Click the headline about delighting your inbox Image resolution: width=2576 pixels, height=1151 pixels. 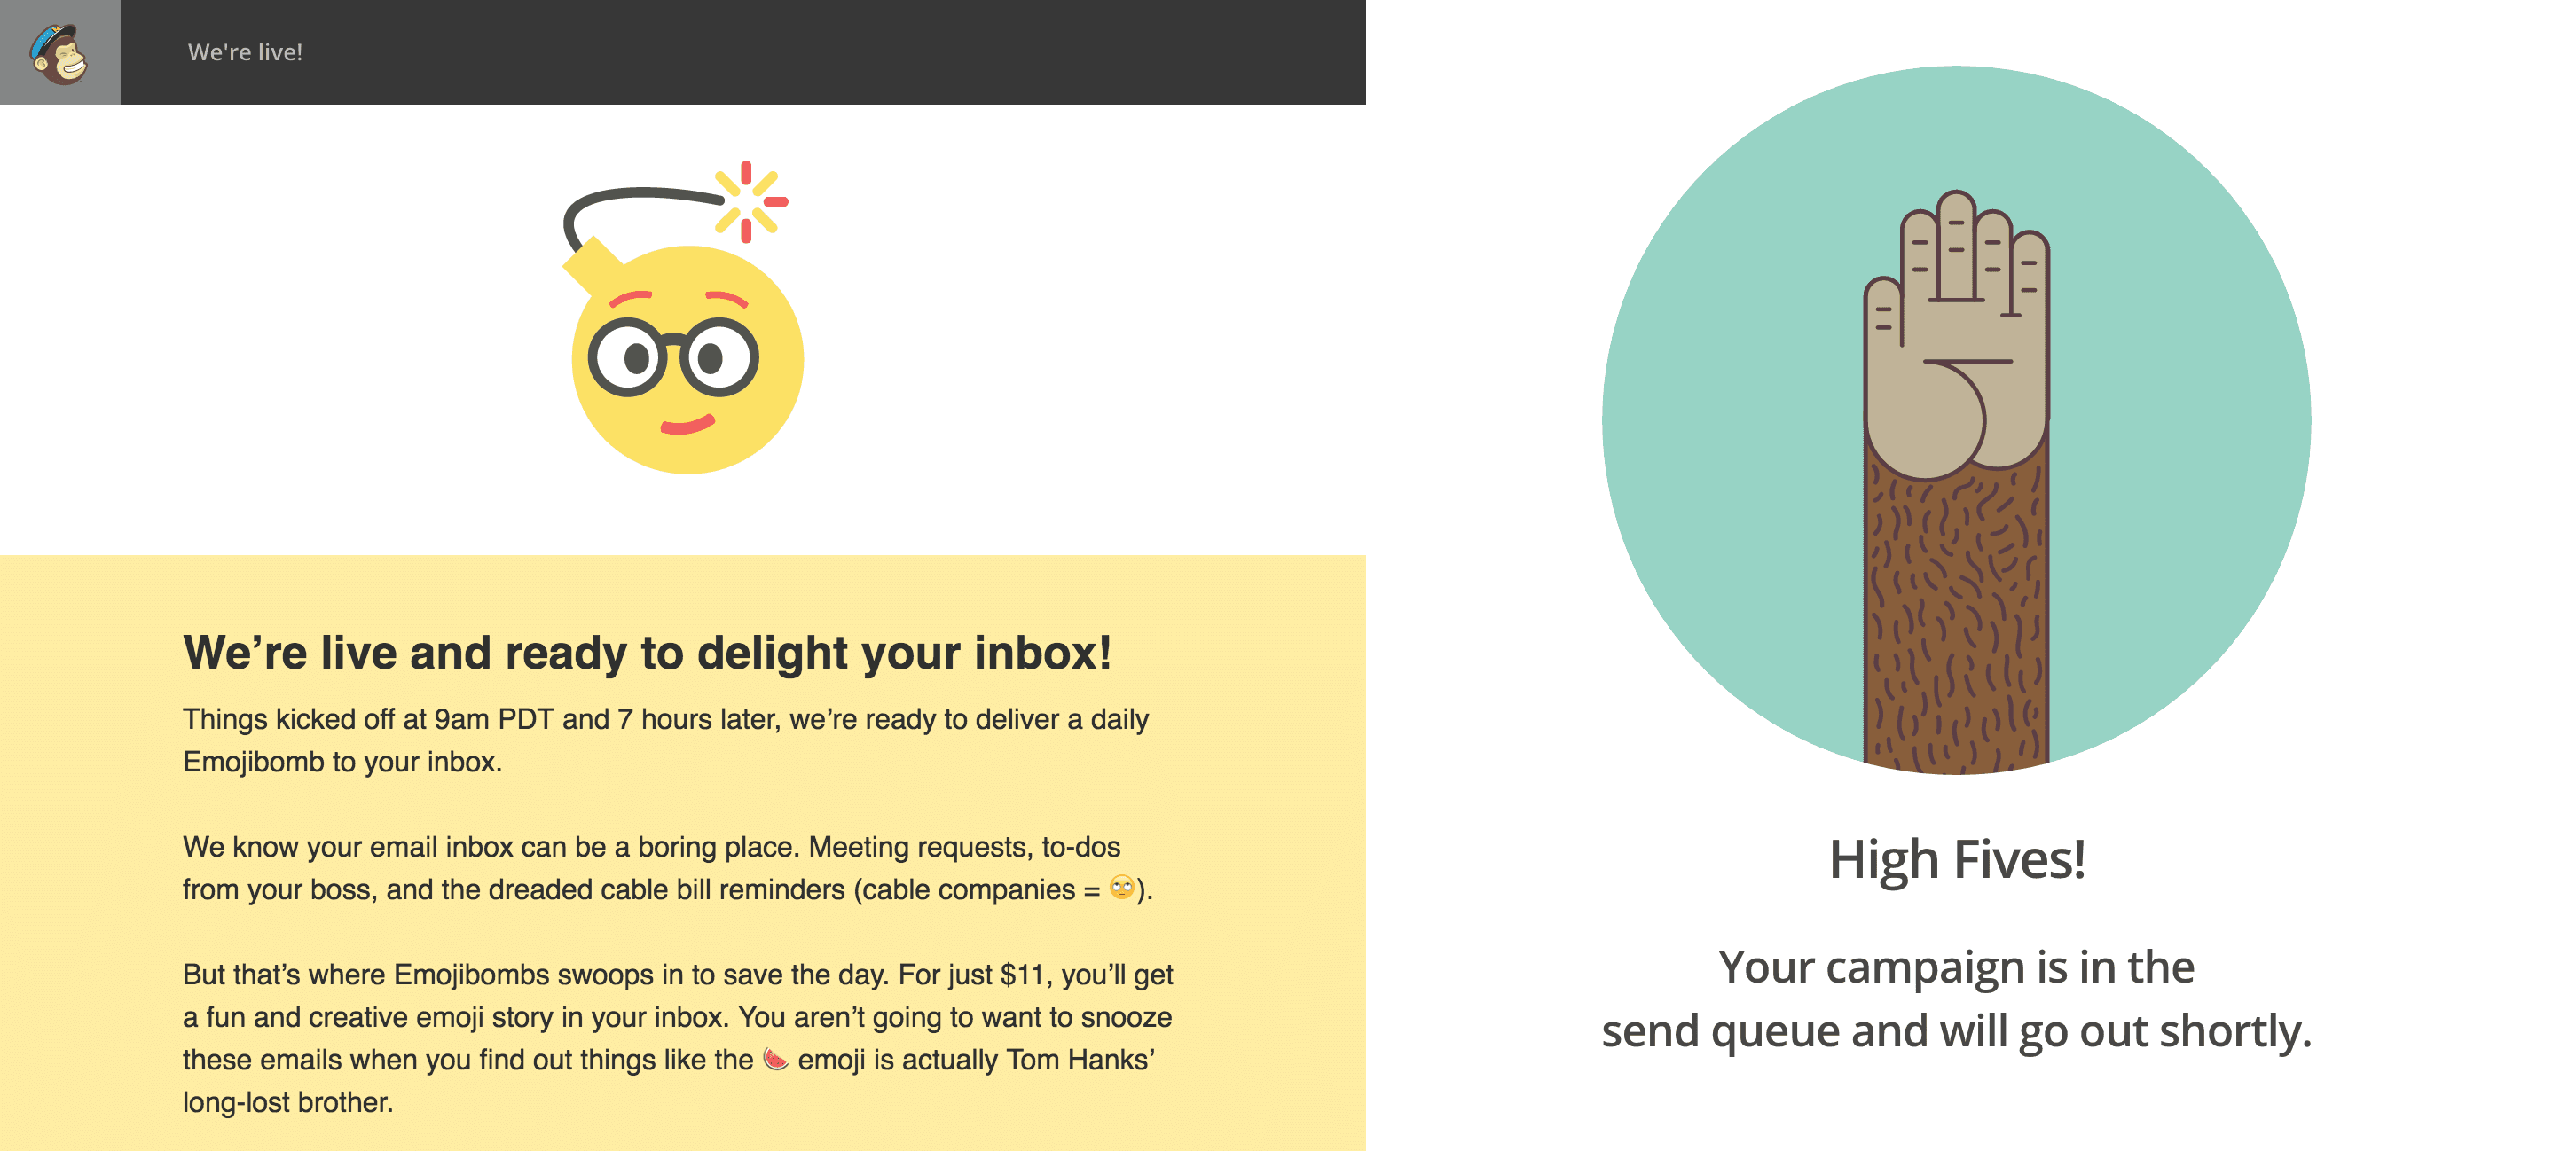coord(650,653)
